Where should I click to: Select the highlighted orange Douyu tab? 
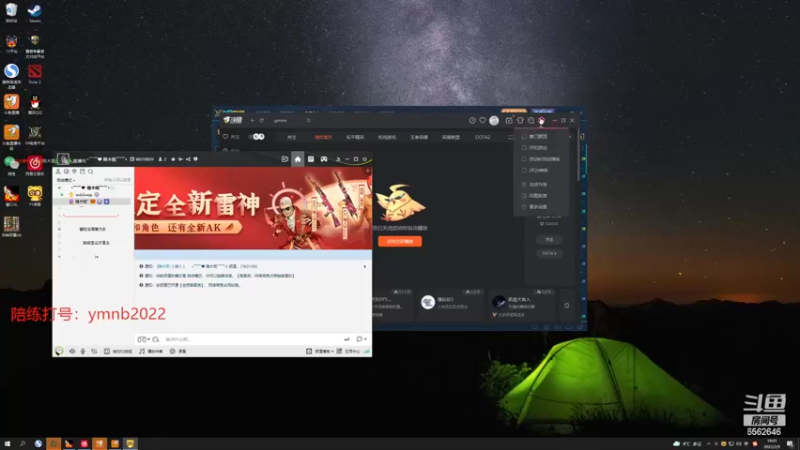pyautogui.click(x=323, y=137)
